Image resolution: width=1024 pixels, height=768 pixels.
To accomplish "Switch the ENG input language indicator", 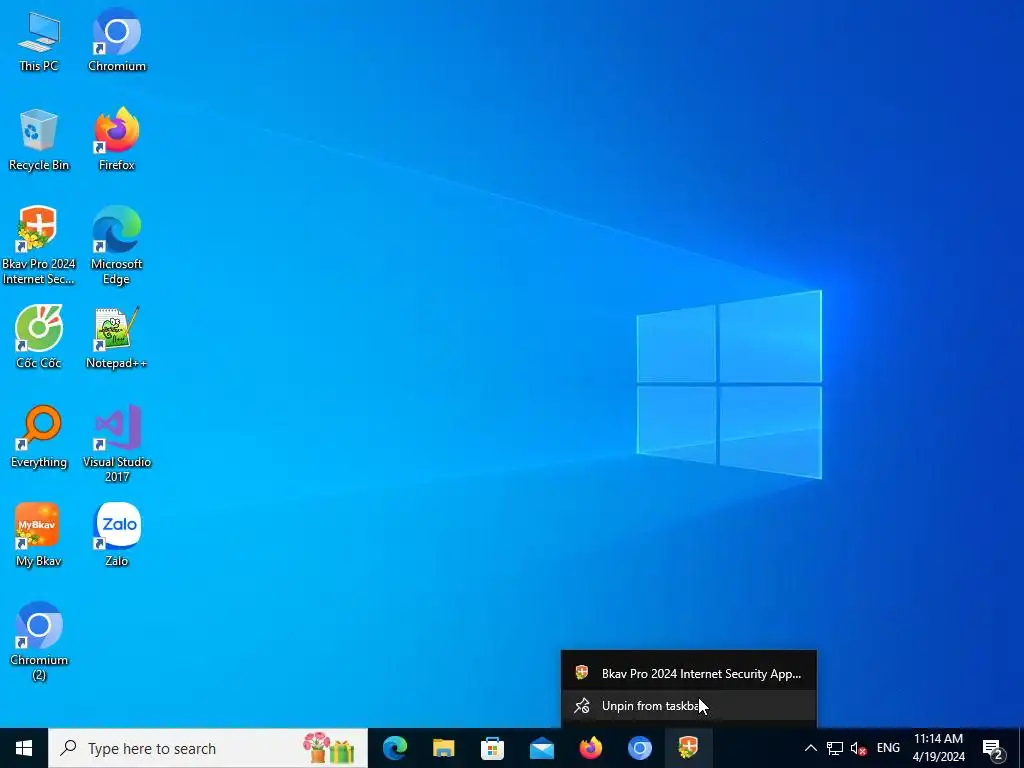I will 888,748.
